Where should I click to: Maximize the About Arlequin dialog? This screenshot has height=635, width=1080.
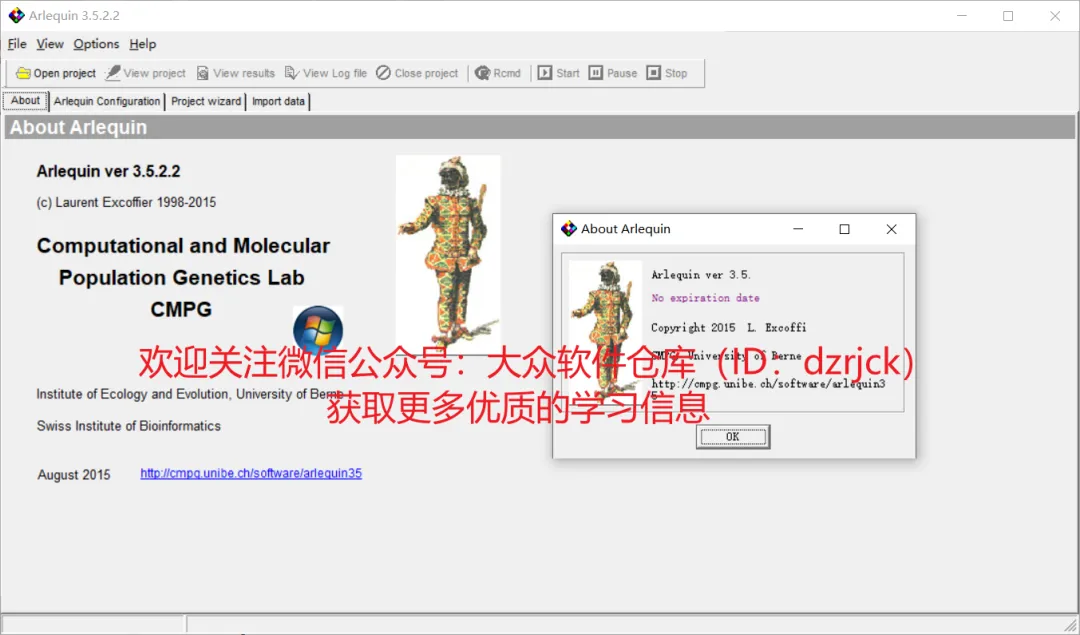(x=844, y=229)
